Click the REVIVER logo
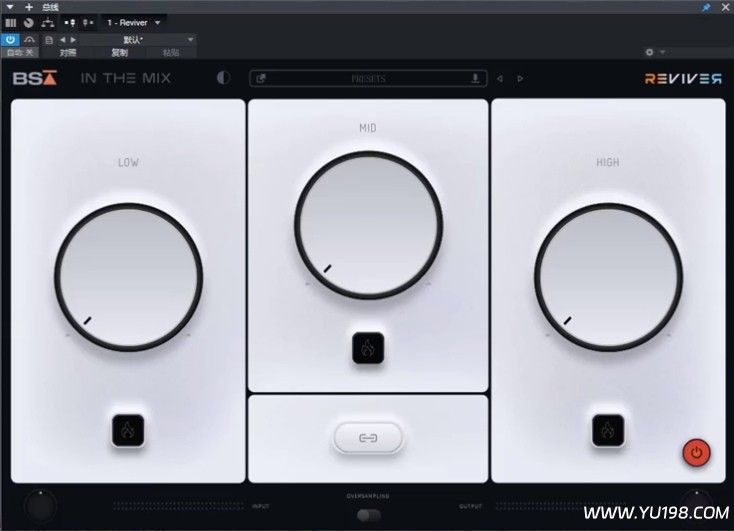734x531 pixels. (x=683, y=79)
